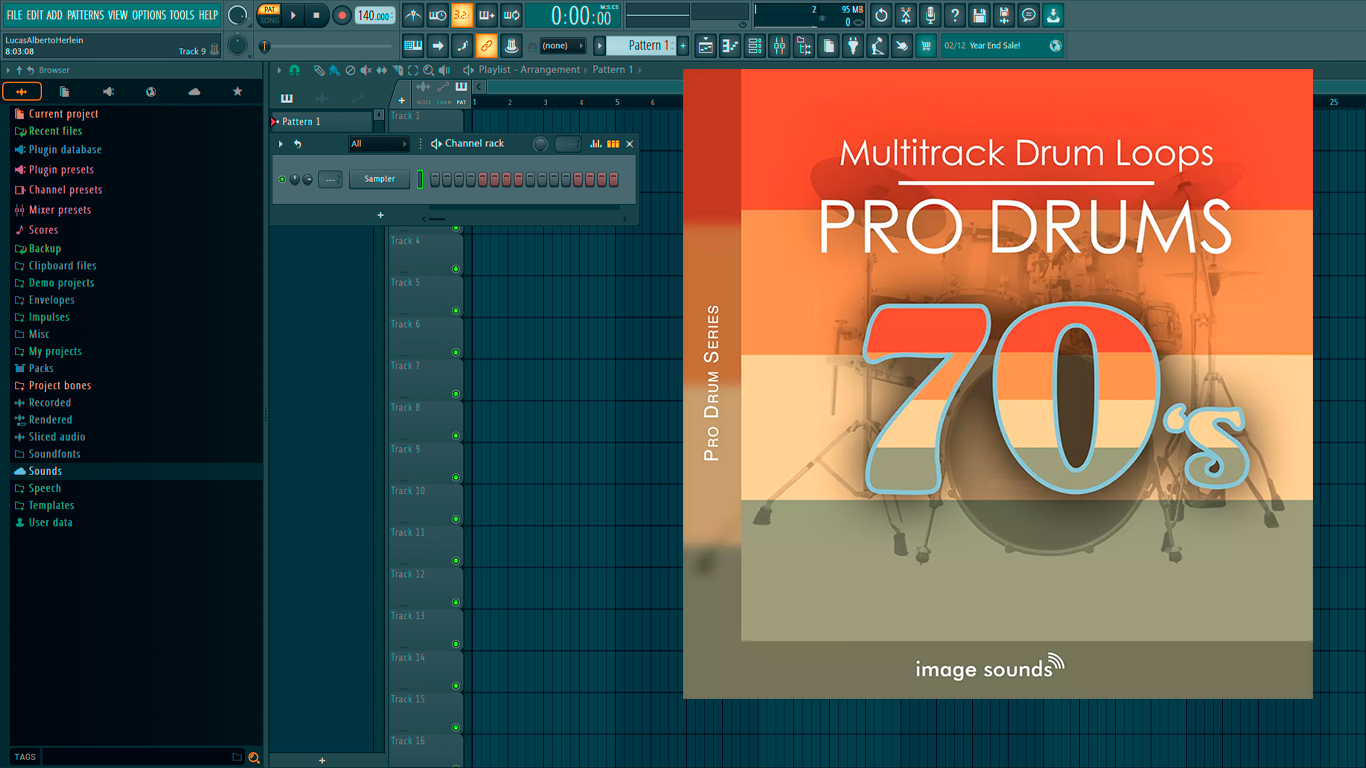Viewport: 1366px width, 768px height.
Task: Click the shopping cart content library icon
Action: 926,46
